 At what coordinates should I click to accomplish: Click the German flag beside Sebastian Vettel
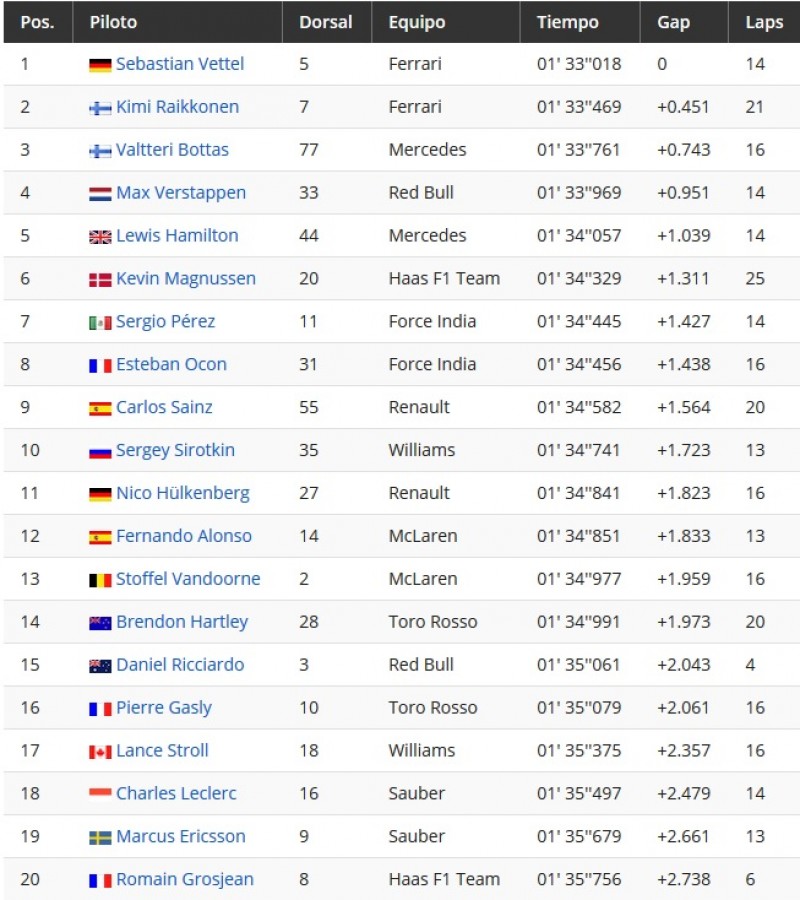100,65
